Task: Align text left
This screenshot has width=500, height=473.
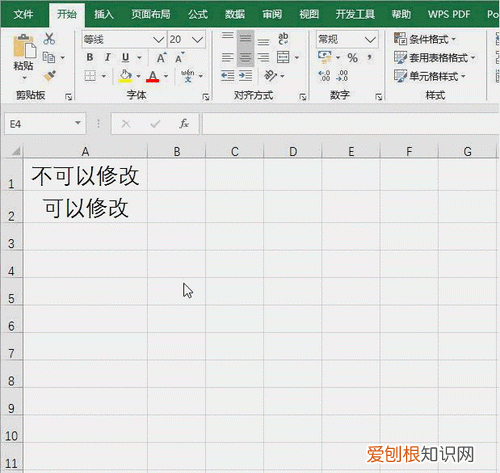Action: (x=228, y=58)
